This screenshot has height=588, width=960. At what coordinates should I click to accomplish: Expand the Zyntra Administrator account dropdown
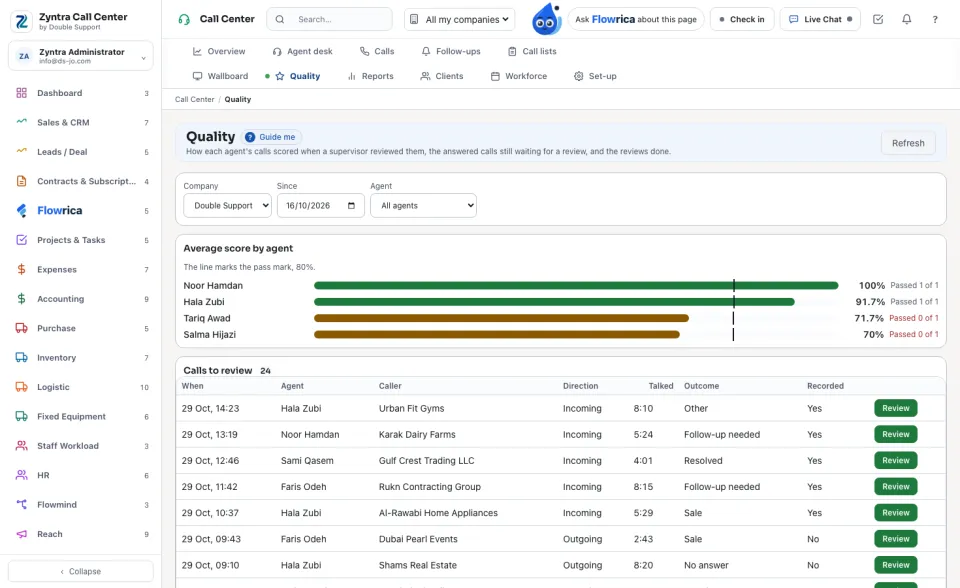point(81,56)
